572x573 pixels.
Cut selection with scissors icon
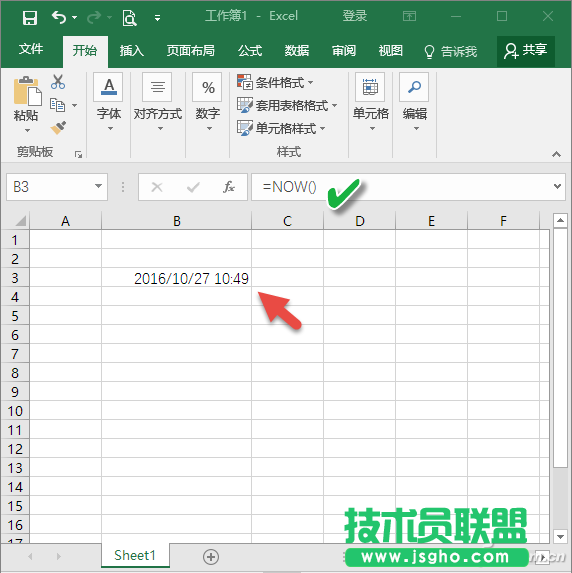point(58,82)
